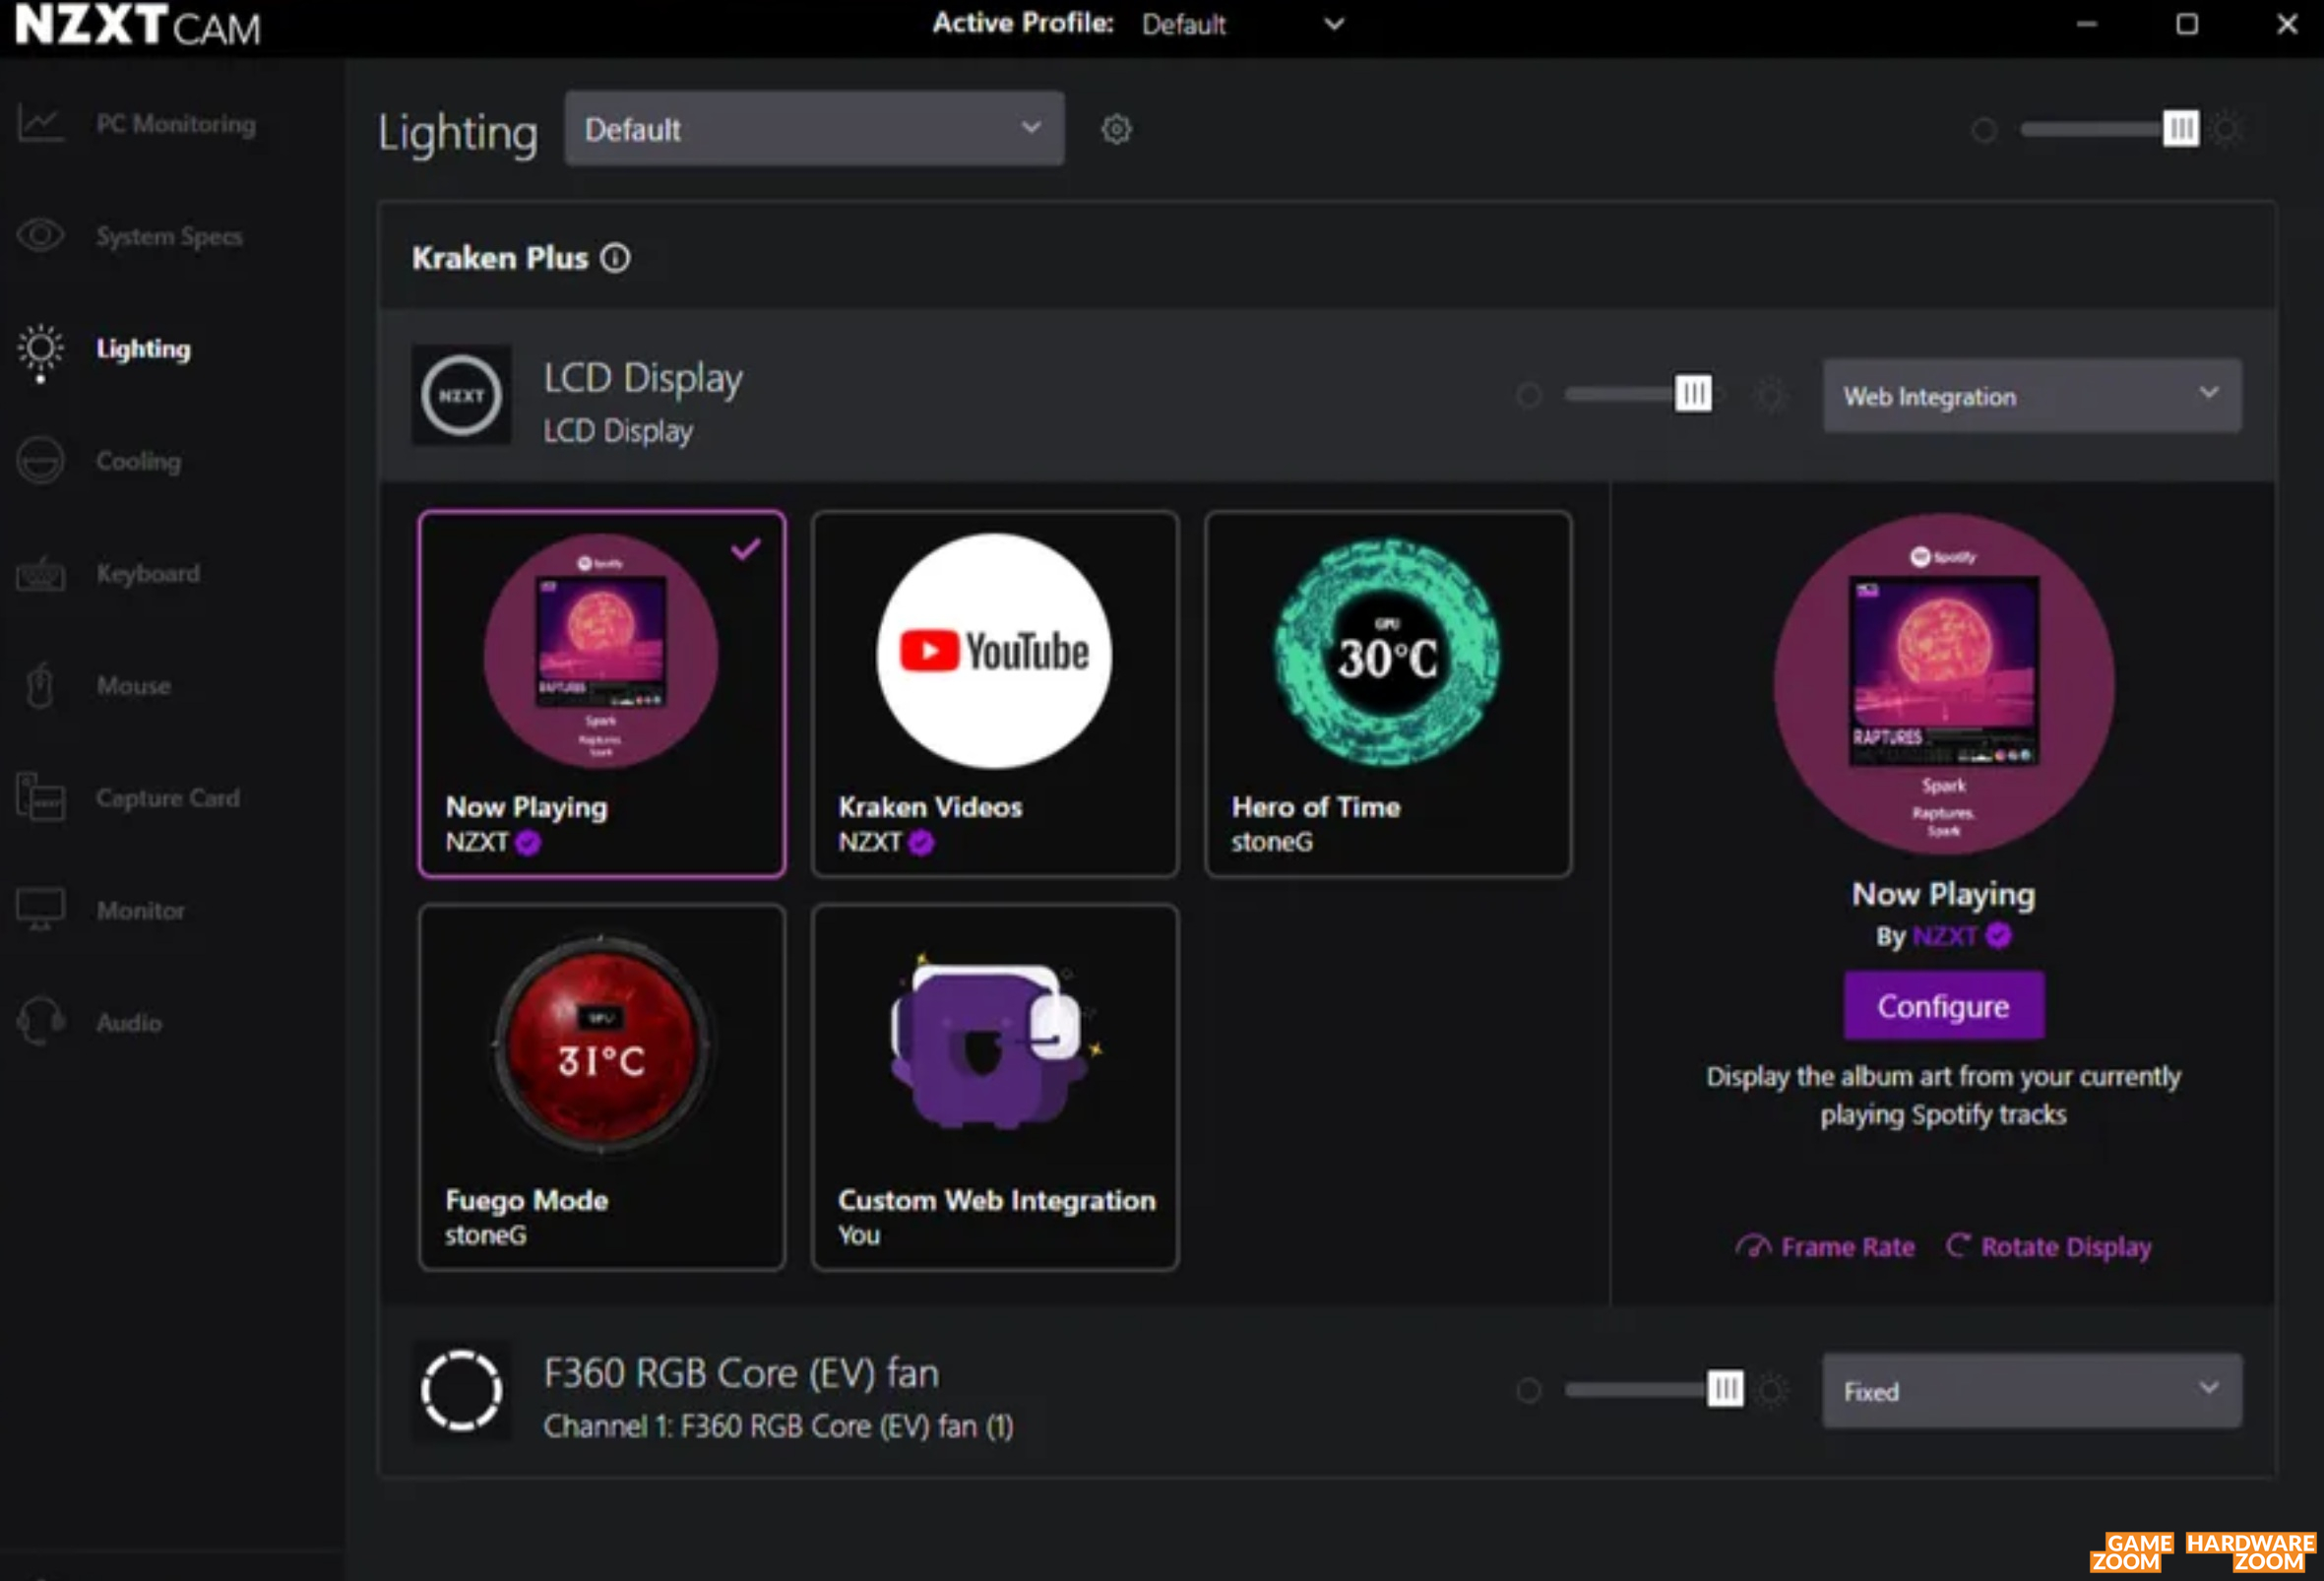Click F360 fan high brightness sun icon
2324x1581 pixels.
tap(1772, 1390)
